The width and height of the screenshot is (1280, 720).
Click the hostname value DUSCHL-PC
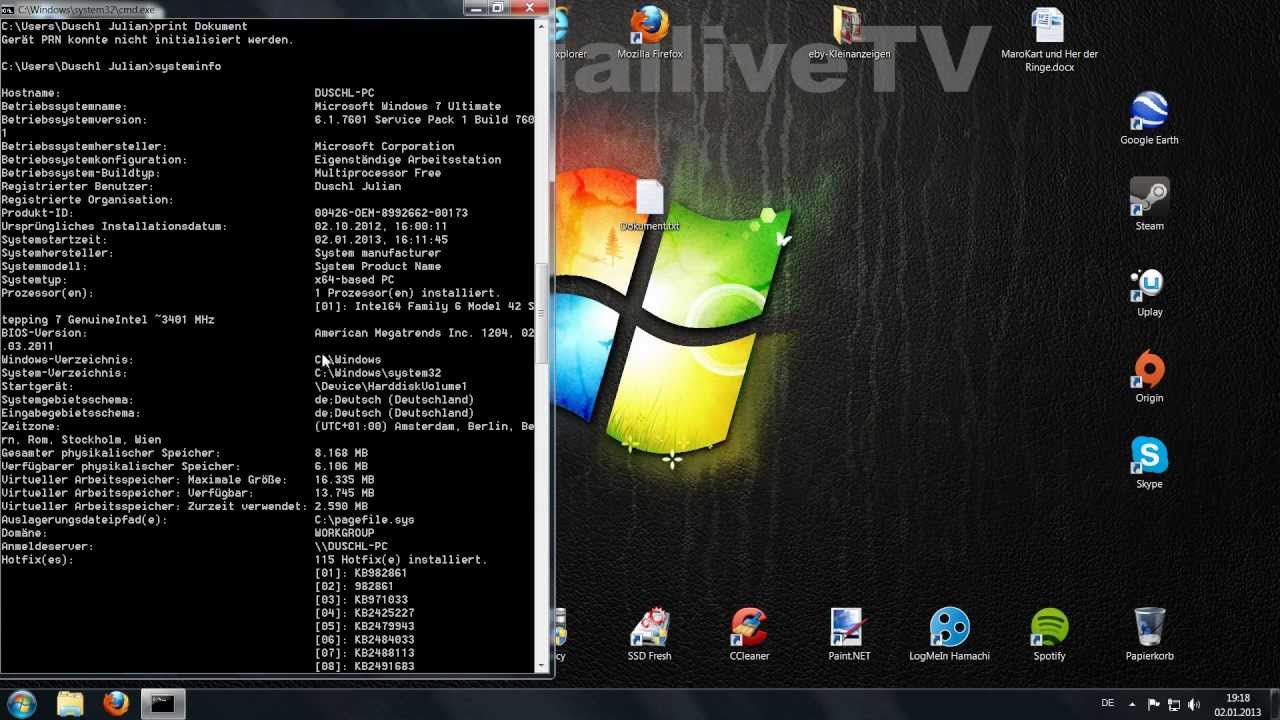coord(344,93)
